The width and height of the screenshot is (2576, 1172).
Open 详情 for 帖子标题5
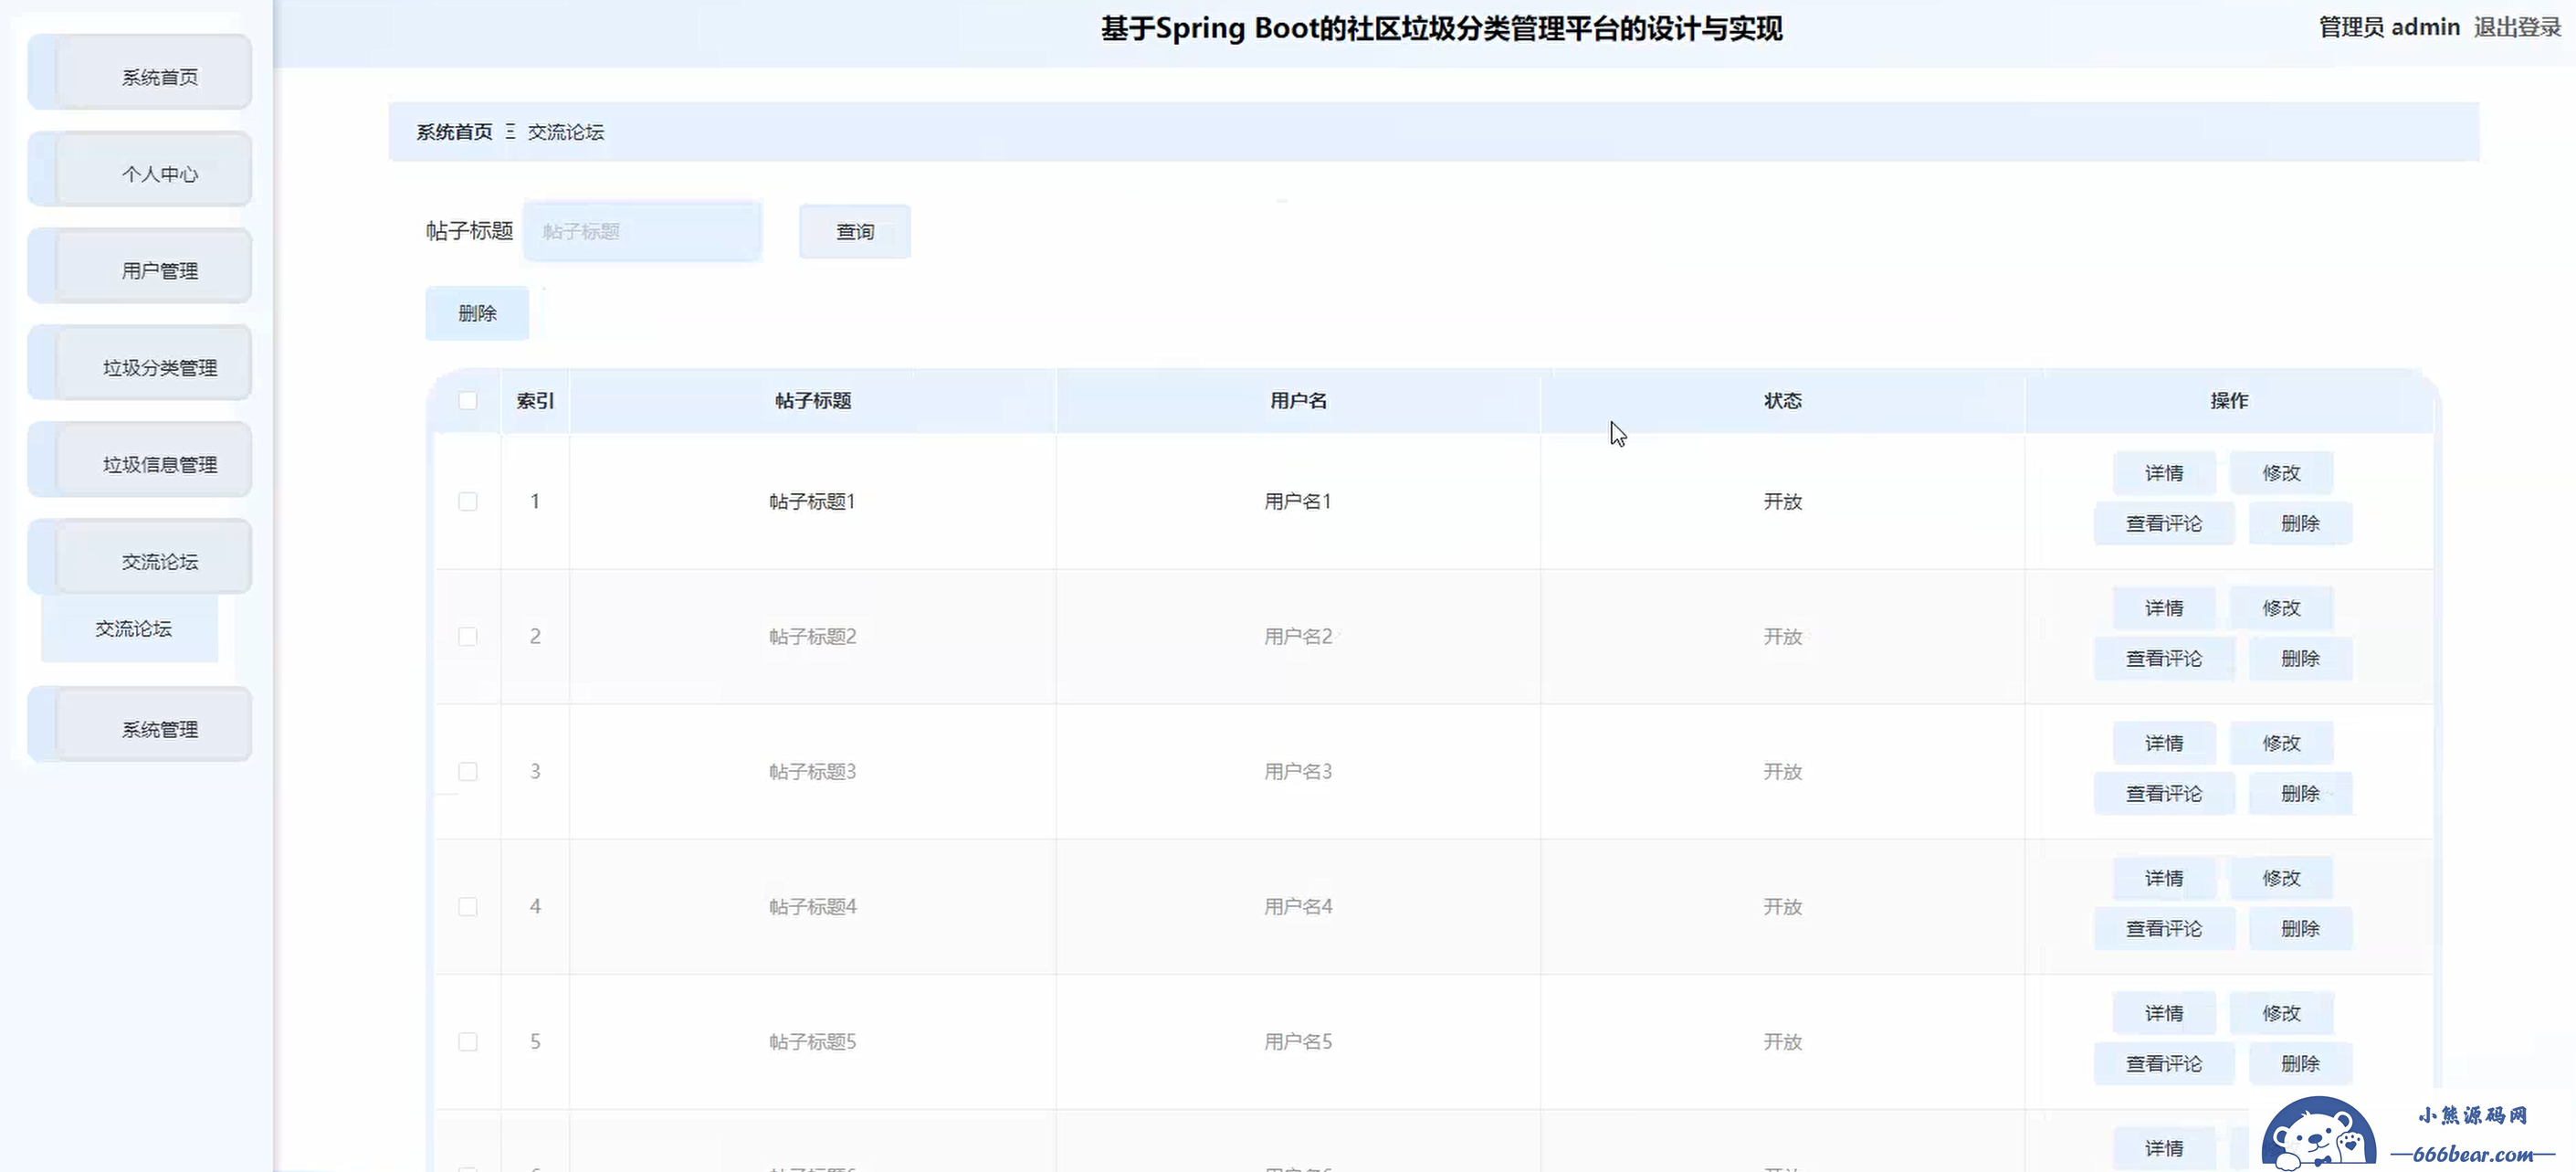click(2164, 1013)
